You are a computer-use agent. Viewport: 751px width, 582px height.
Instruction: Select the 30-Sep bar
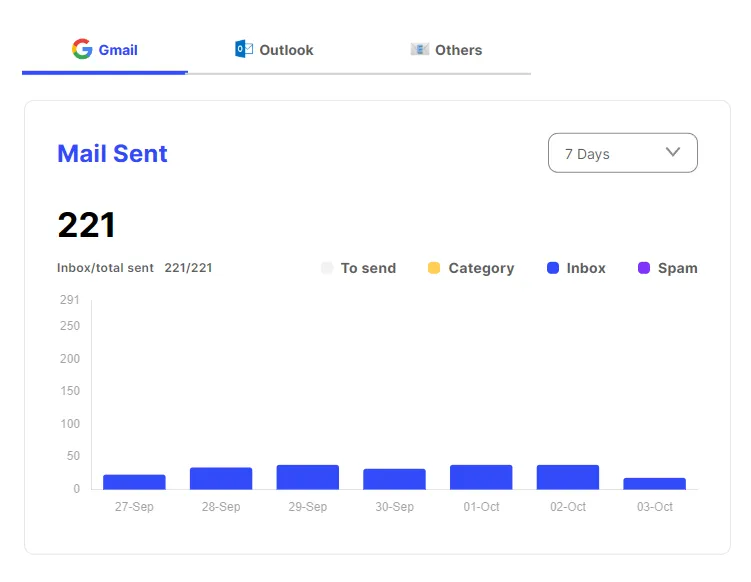point(395,479)
